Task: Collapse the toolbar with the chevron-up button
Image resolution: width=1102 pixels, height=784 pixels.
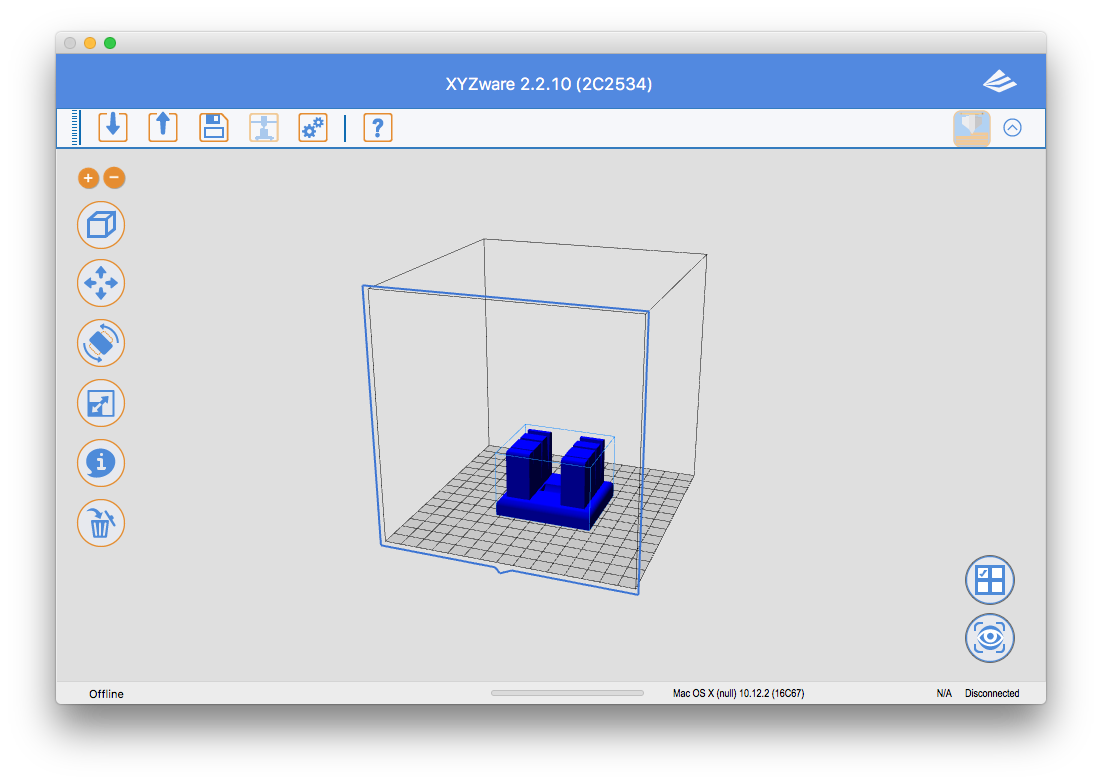Action: tap(1012, 128)
